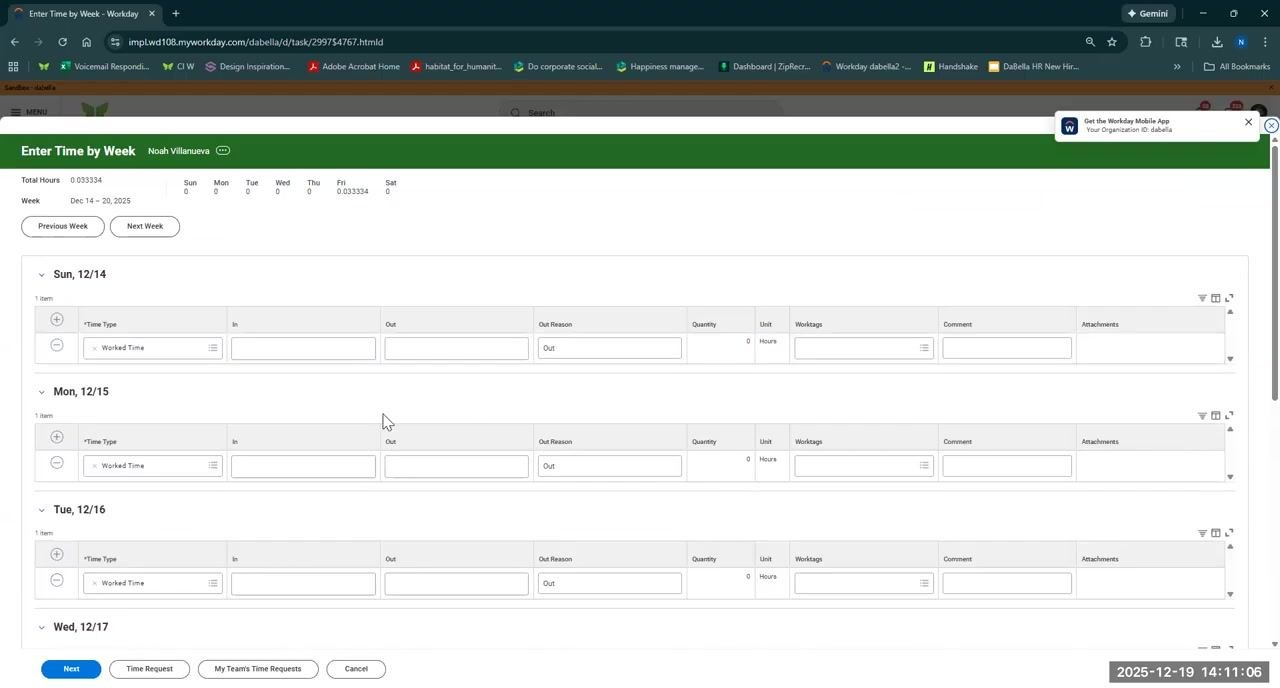The height and width of the screenshot is (688, 1280).
Task: Open Time Type prompt list for Mon, 12/15
Action: (x=213, y=466)
